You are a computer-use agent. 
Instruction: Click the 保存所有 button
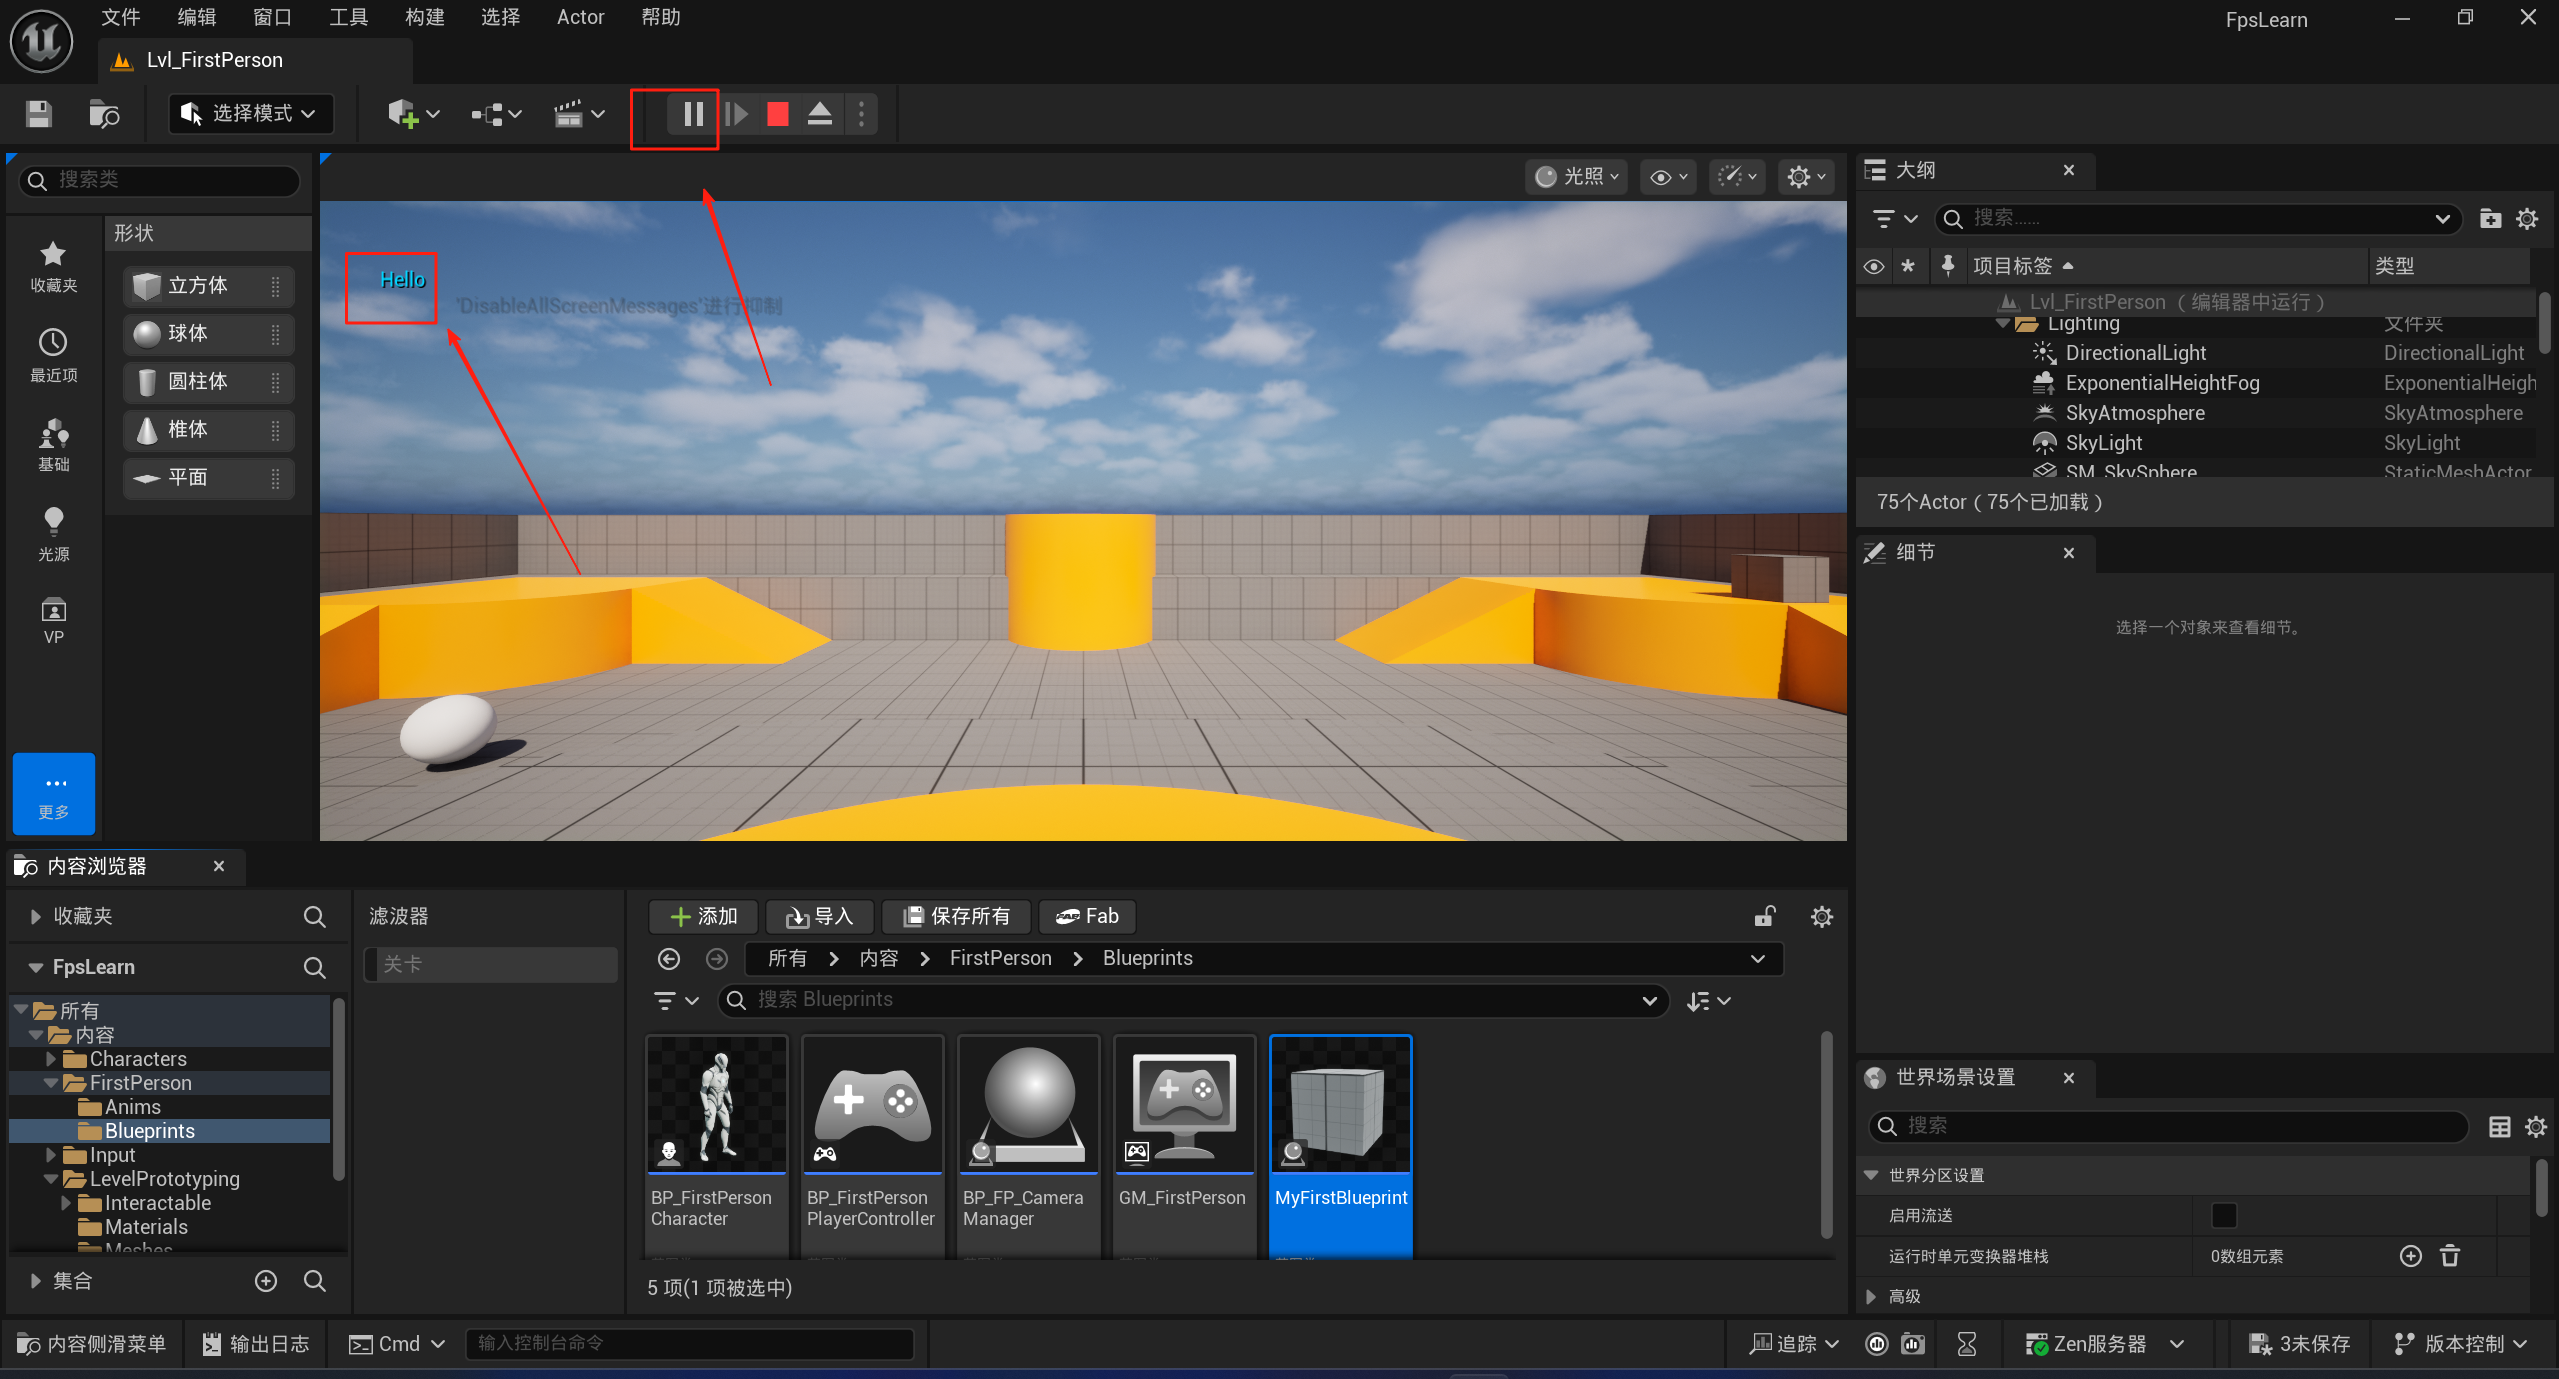pyautogui.click(x=957, y=916)
